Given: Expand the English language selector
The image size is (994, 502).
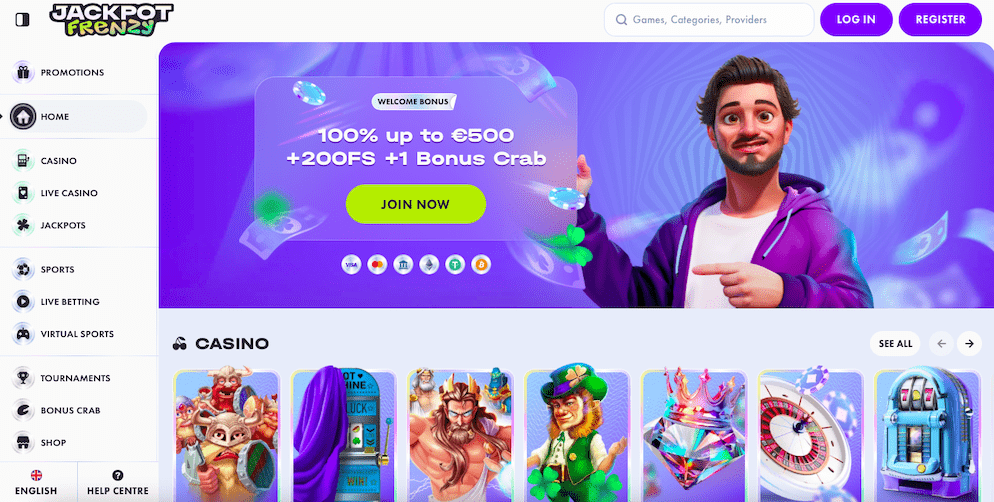Looking at the screenshot, I should click(x=36, y=482).
